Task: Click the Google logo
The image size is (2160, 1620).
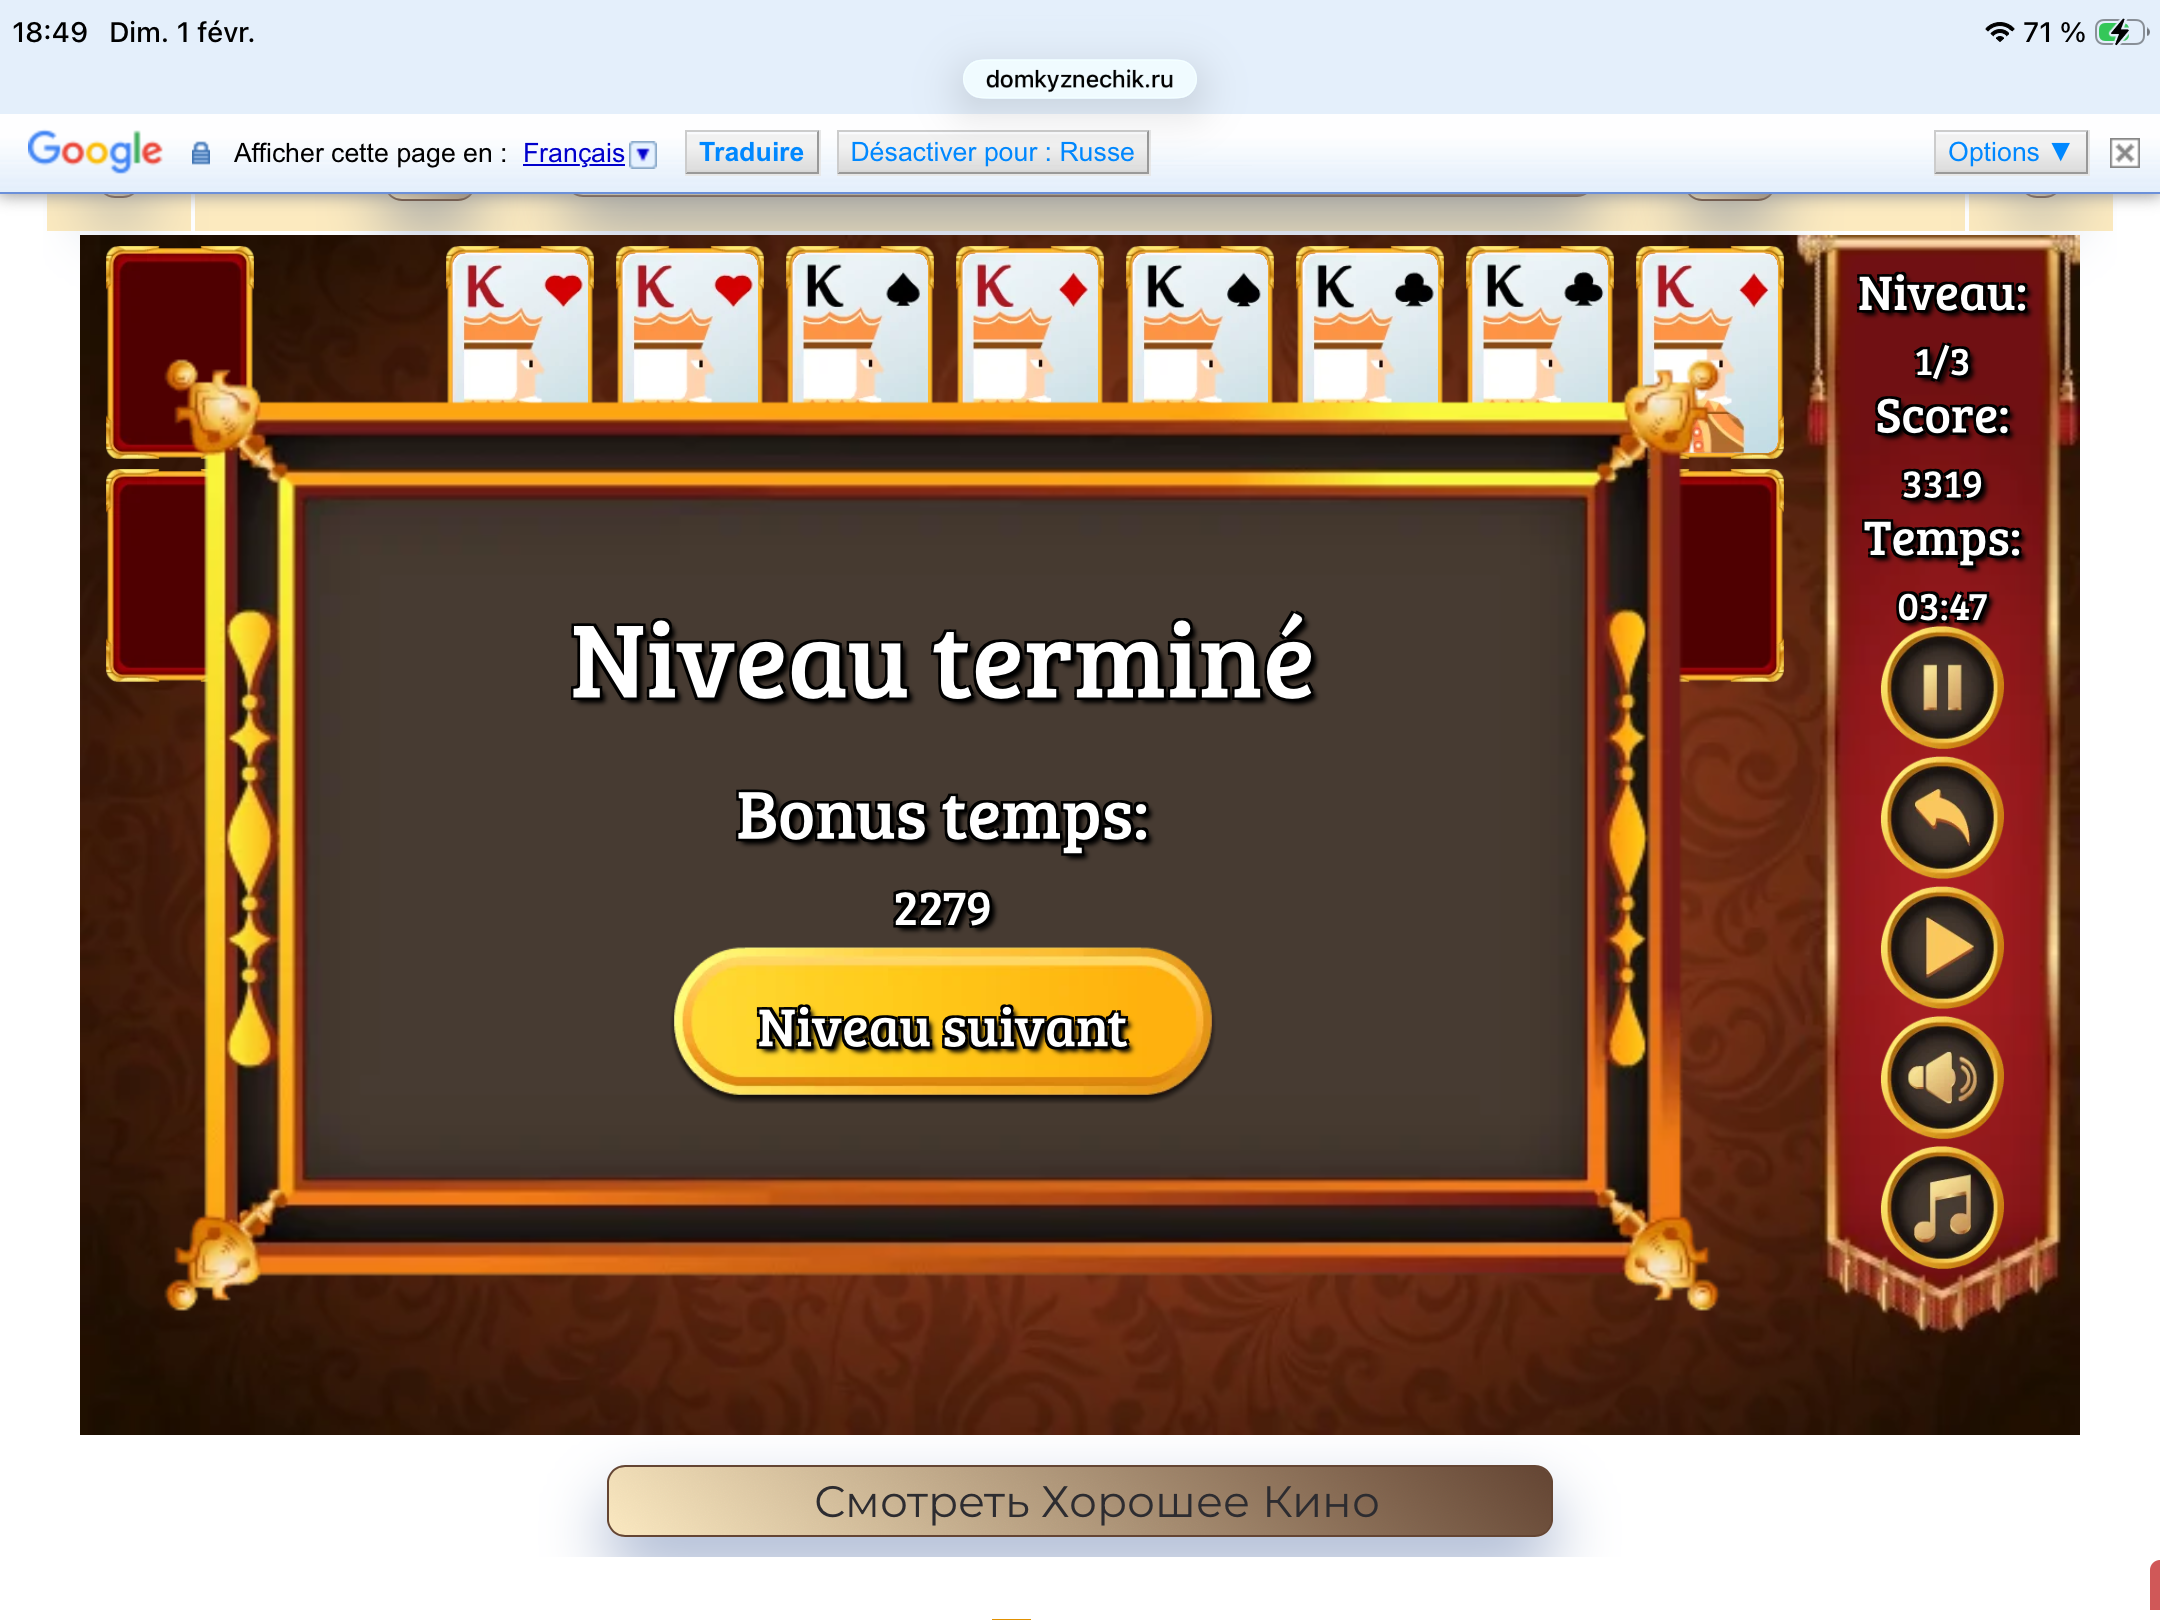Action: point(95,151)
